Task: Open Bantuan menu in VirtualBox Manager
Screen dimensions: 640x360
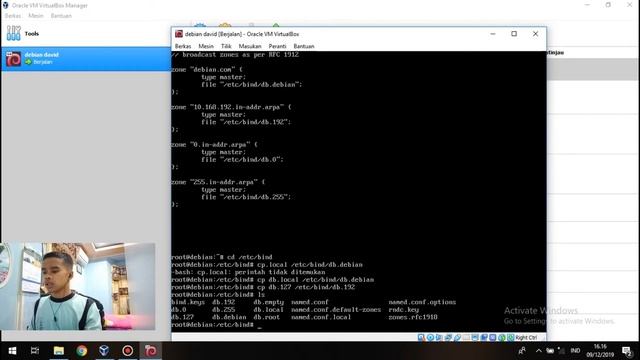Action: tap(61, 16)
